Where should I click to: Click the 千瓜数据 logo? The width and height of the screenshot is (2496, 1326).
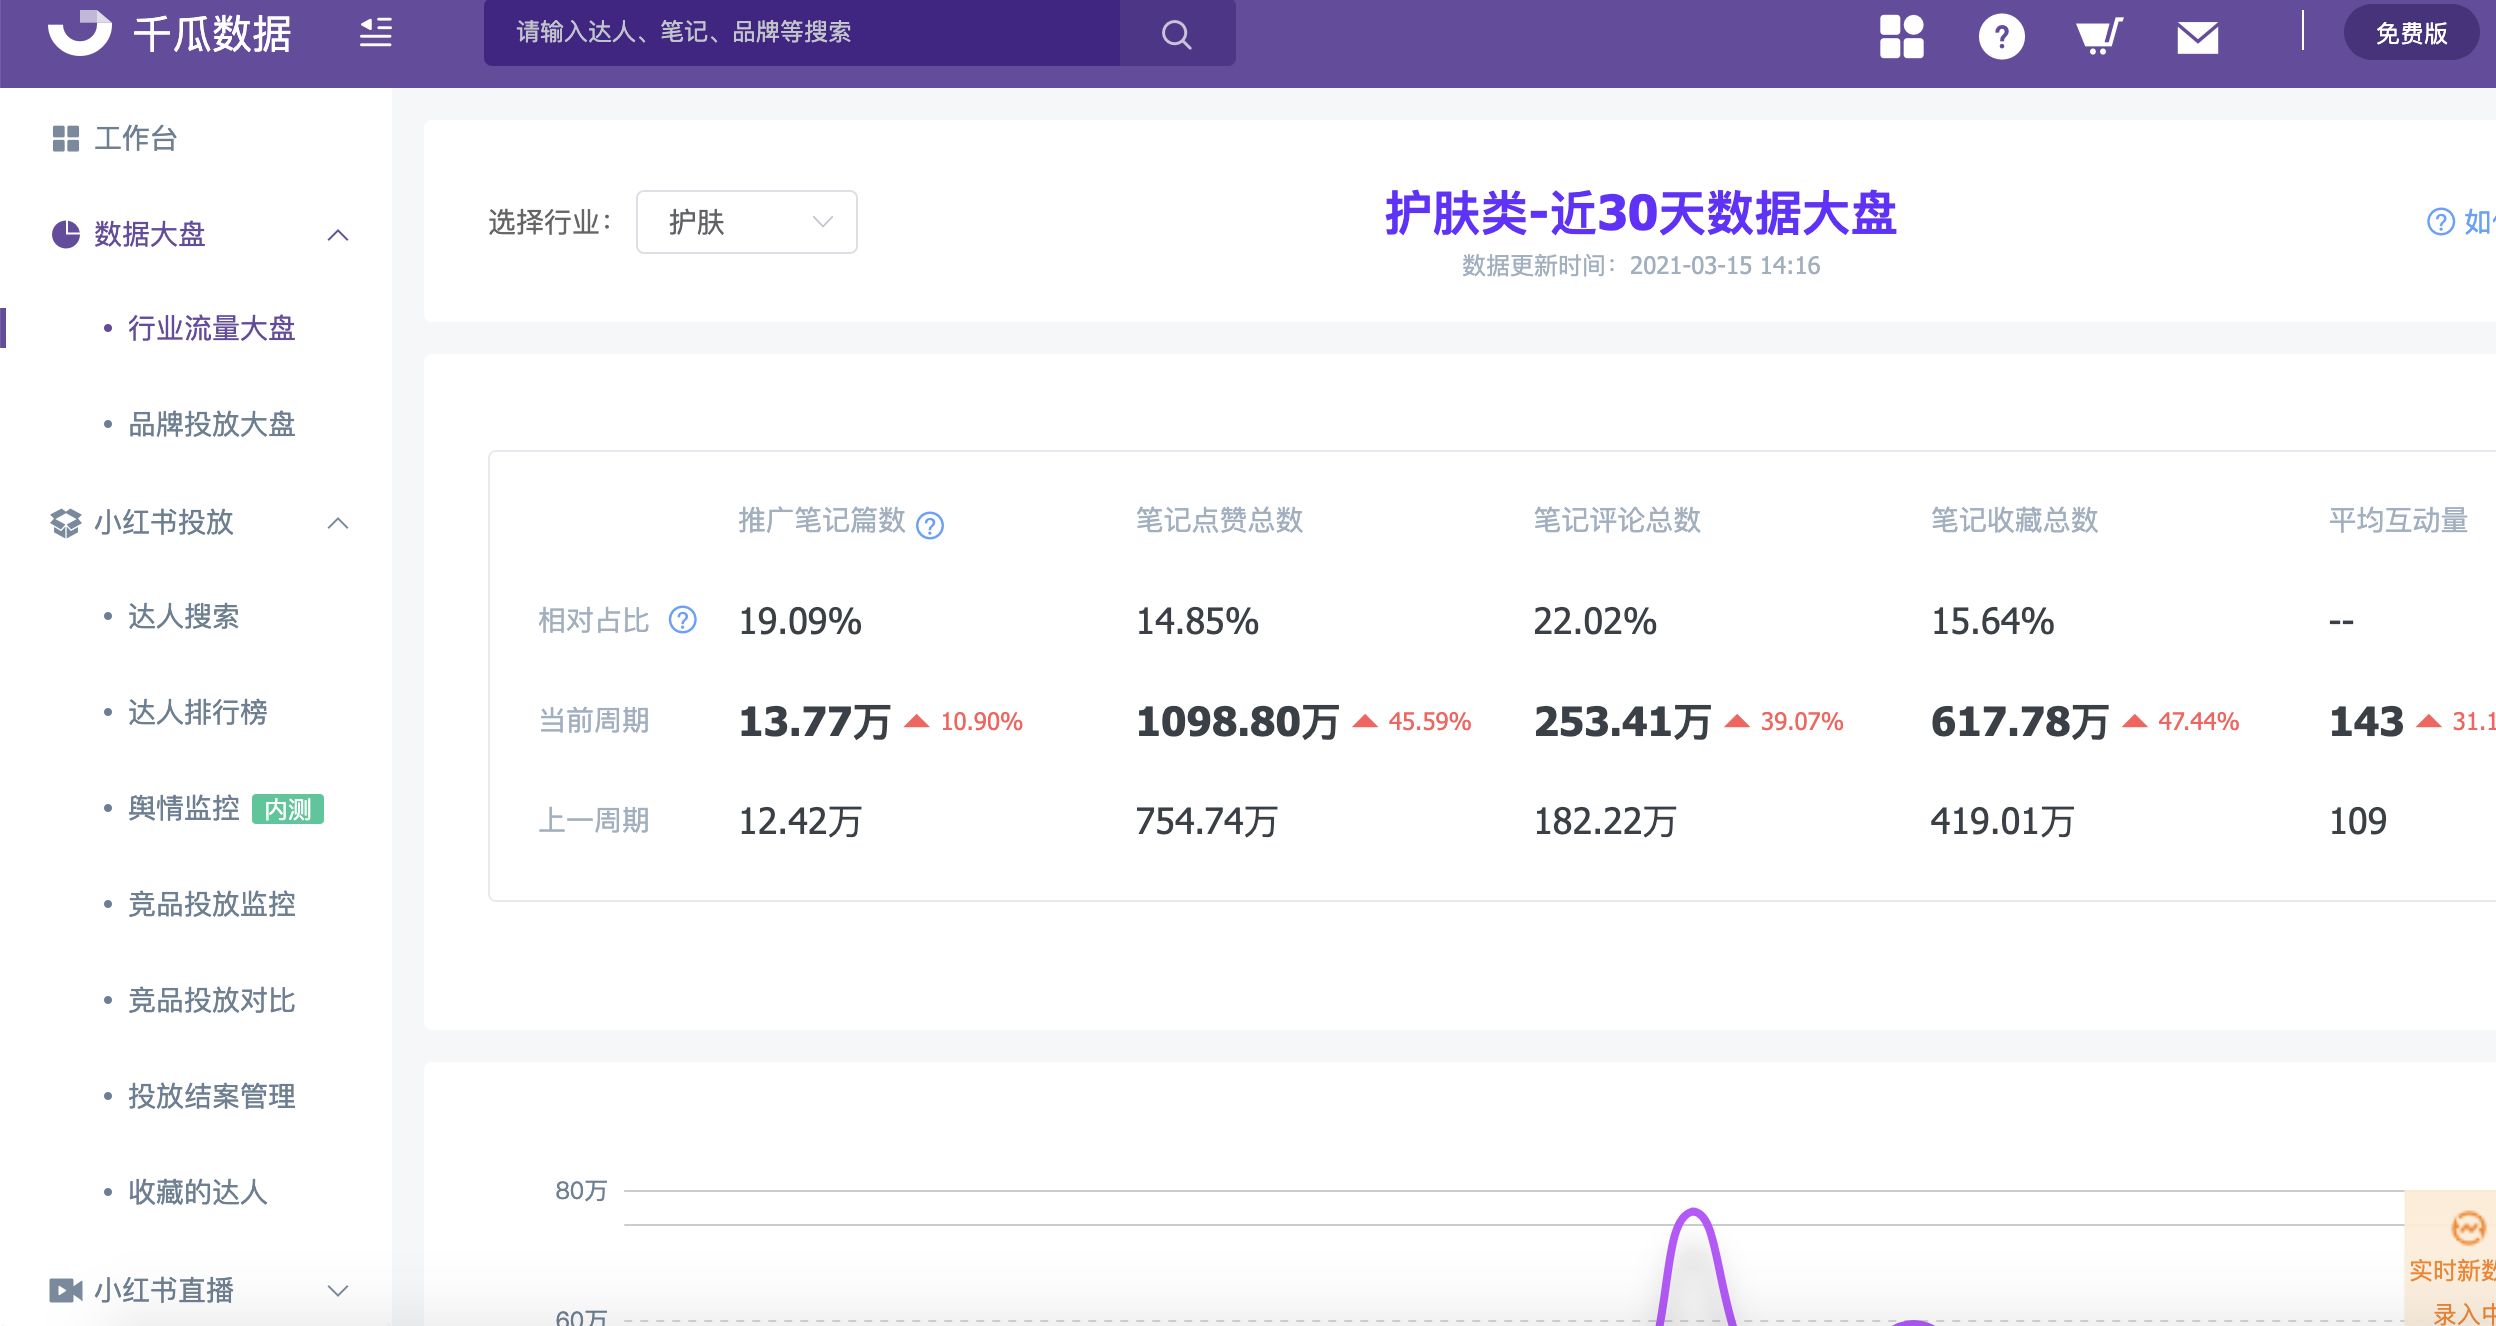(170, 34)
